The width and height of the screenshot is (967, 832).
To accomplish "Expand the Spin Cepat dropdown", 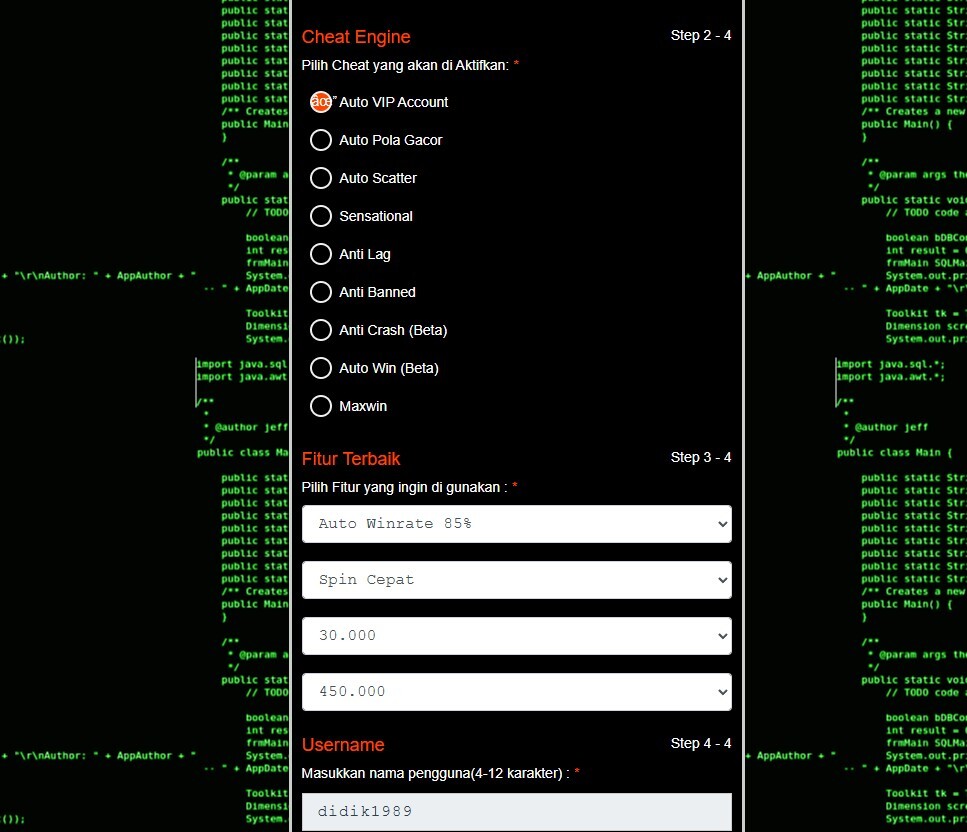I will pos(517,580).
